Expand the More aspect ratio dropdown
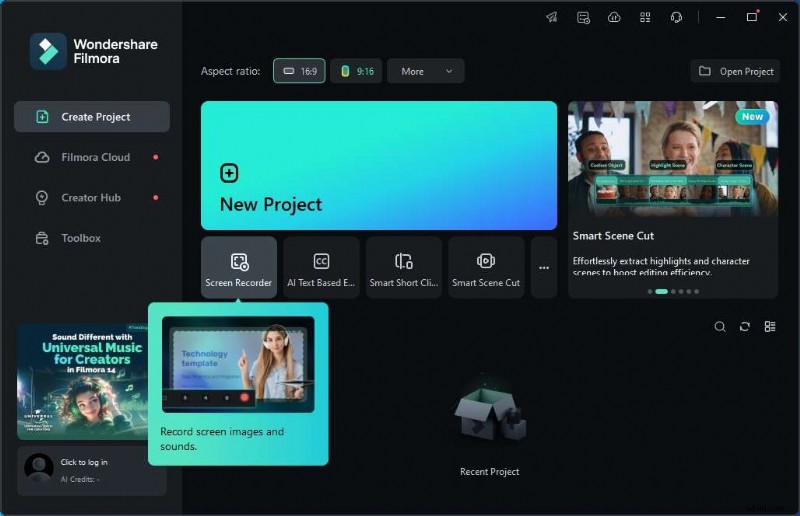 tap(426, 71)
